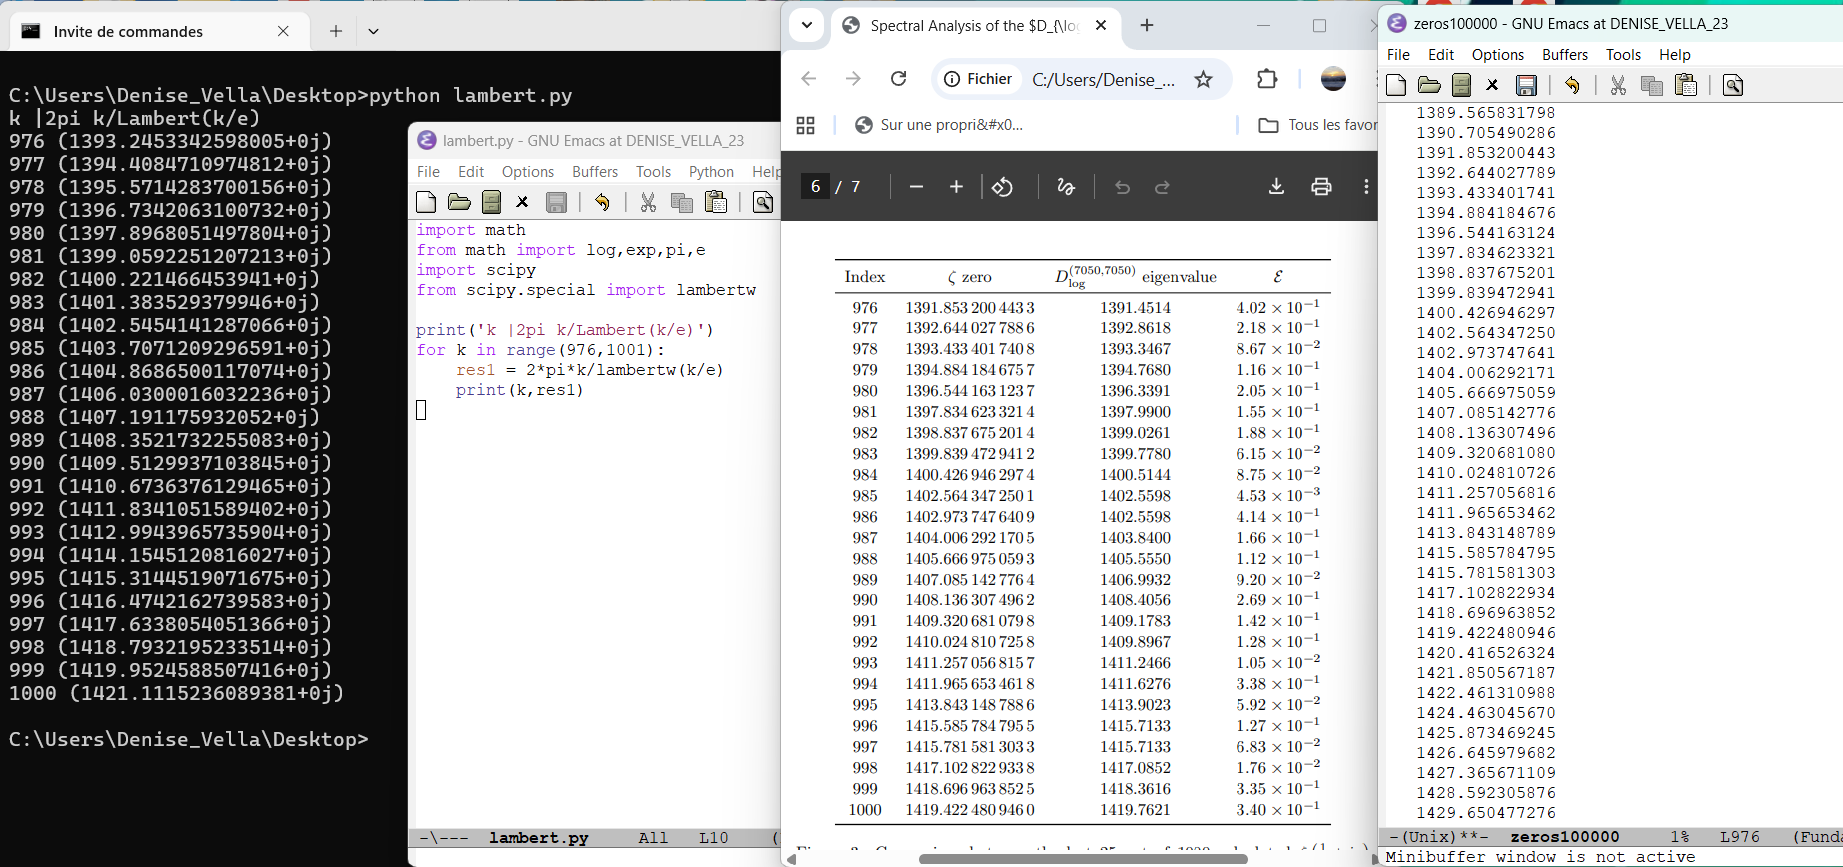Bookmark this page with the star

[x=1203, y=80]
